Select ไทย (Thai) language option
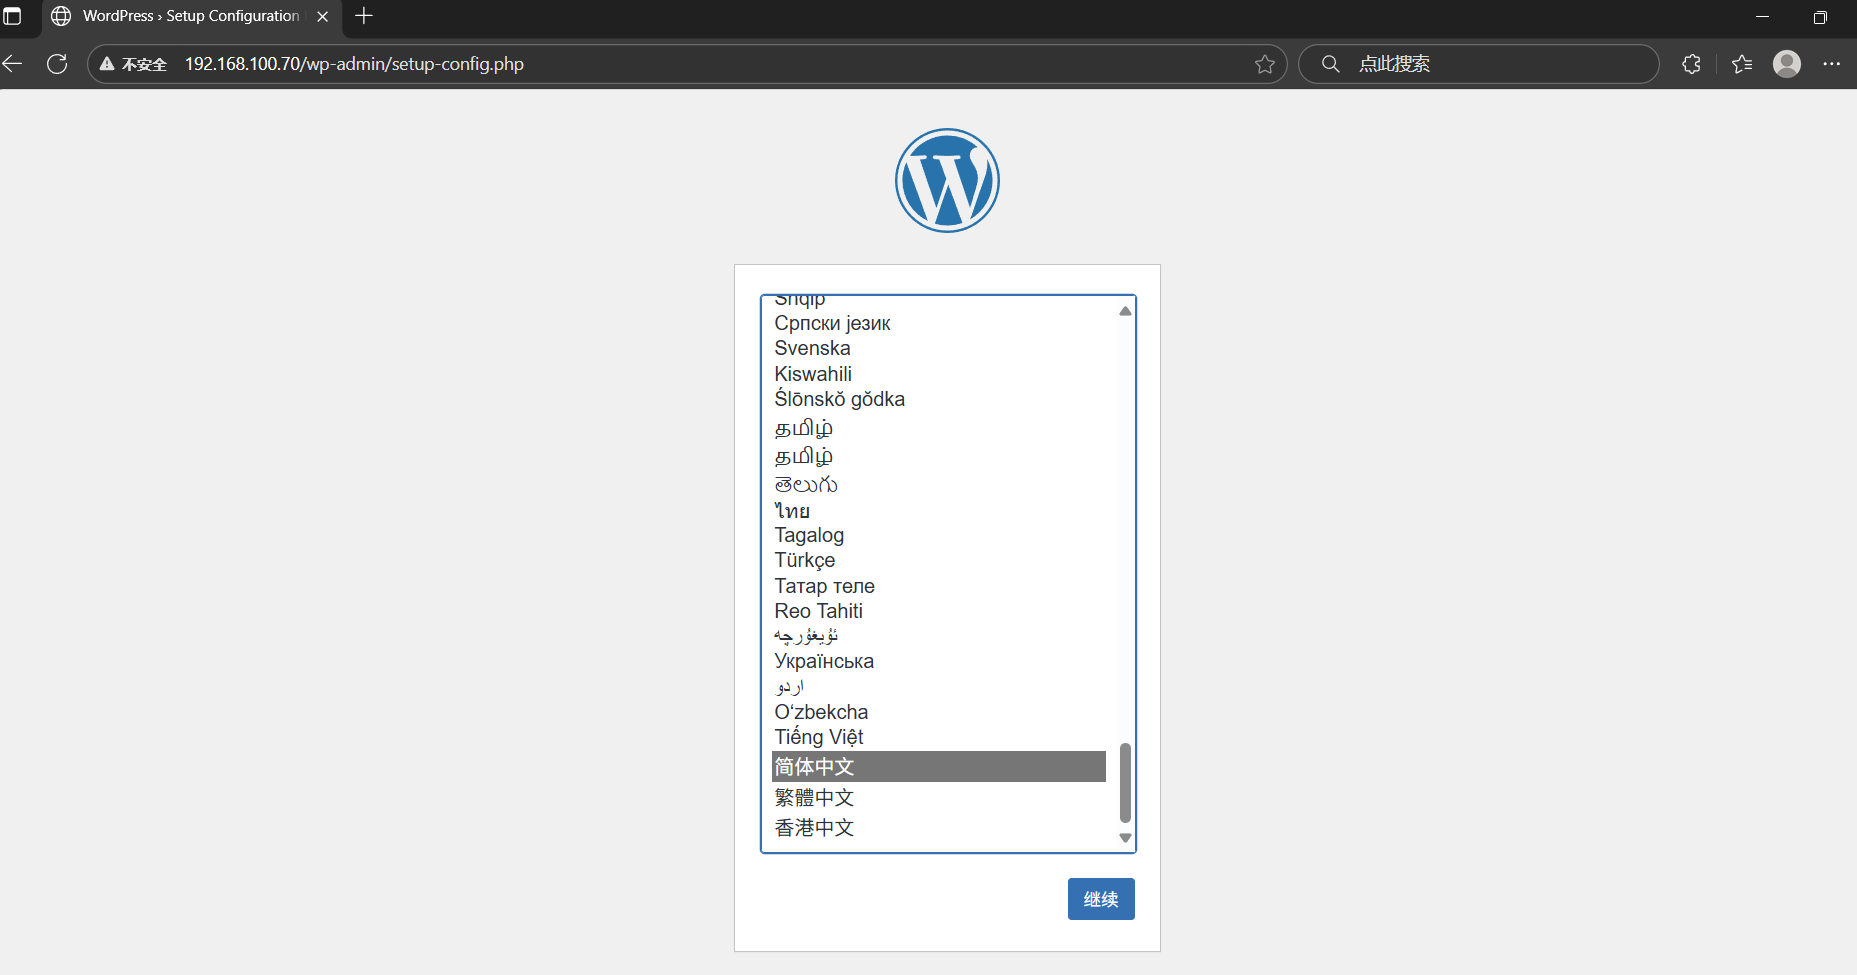Screen dimensions: 1857x975 tap(939, 510)
